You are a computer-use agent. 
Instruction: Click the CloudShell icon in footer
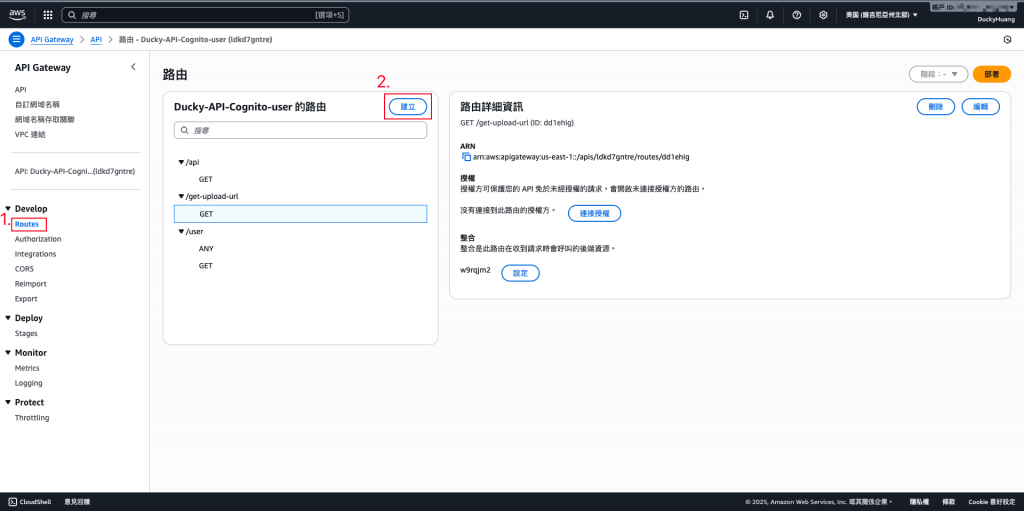[12, 502]
